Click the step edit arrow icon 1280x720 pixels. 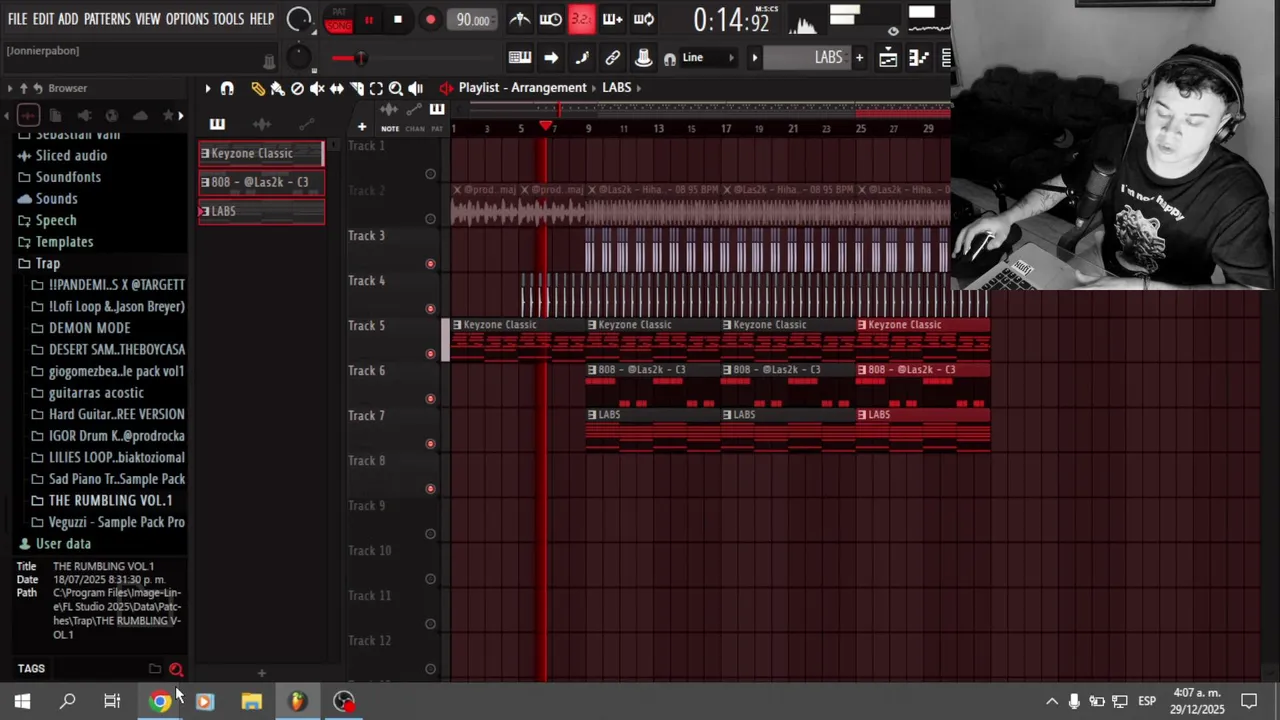coord(551,58)
